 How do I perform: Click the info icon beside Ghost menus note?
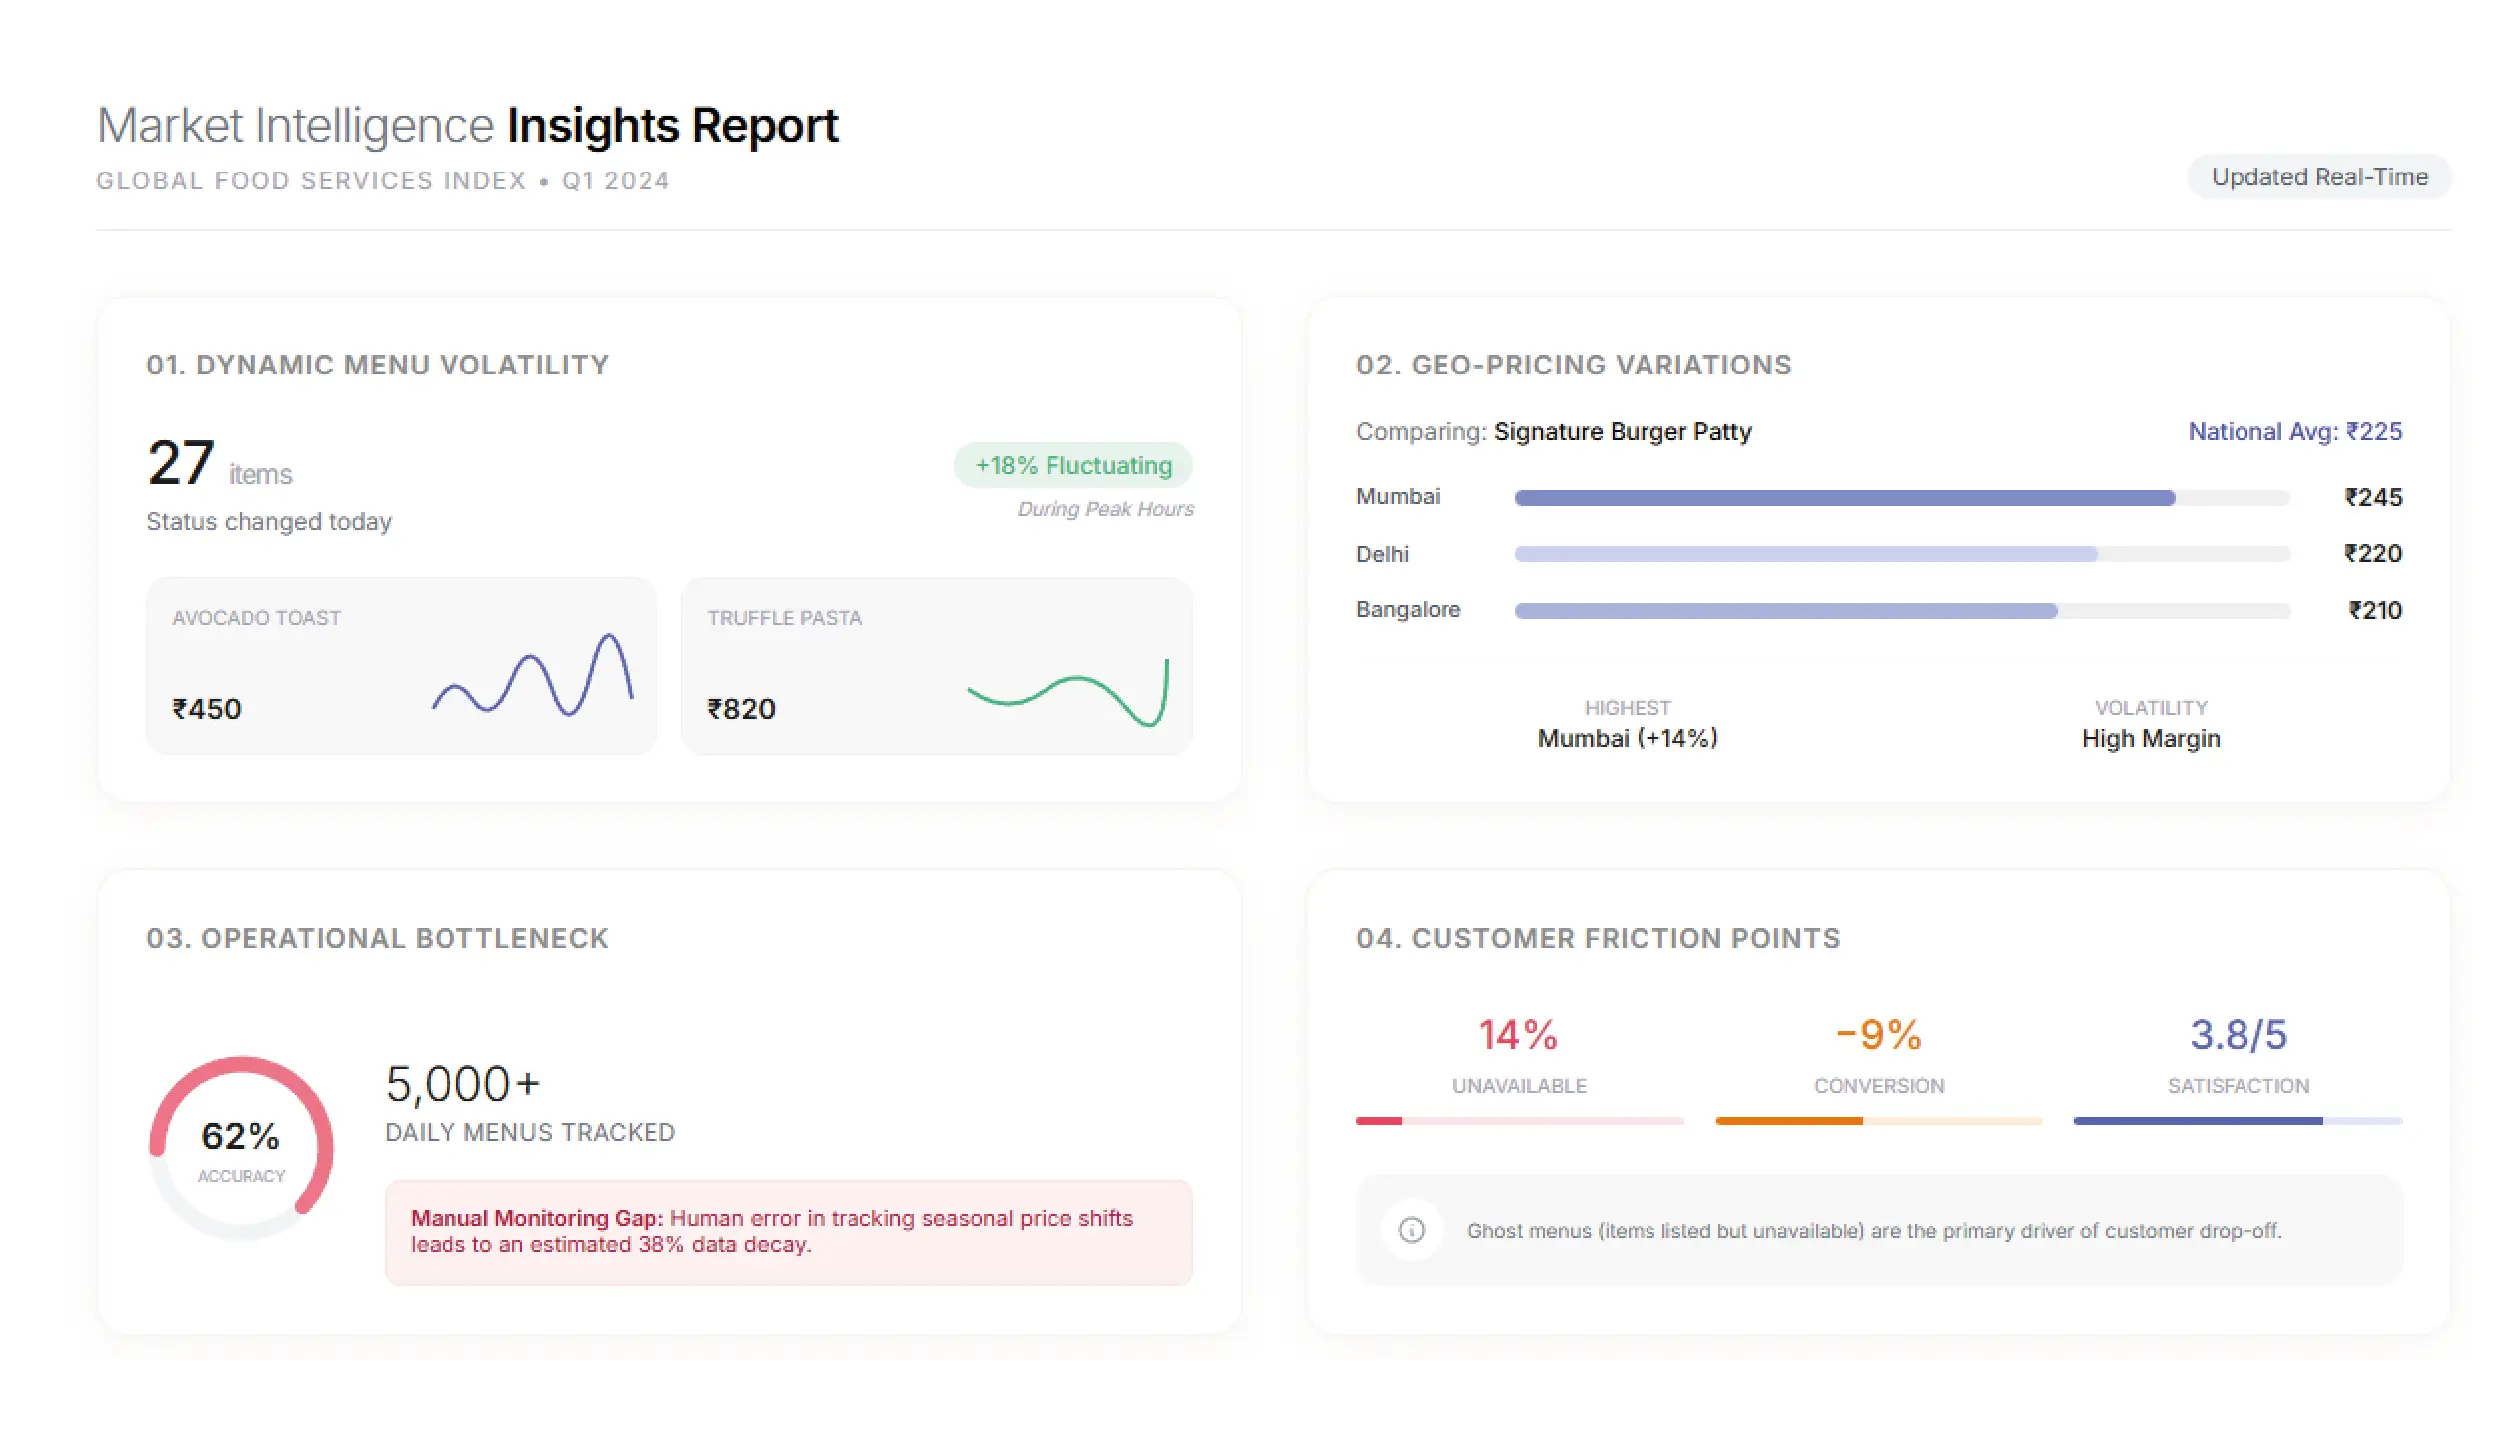click(x=1411, y=1230)
